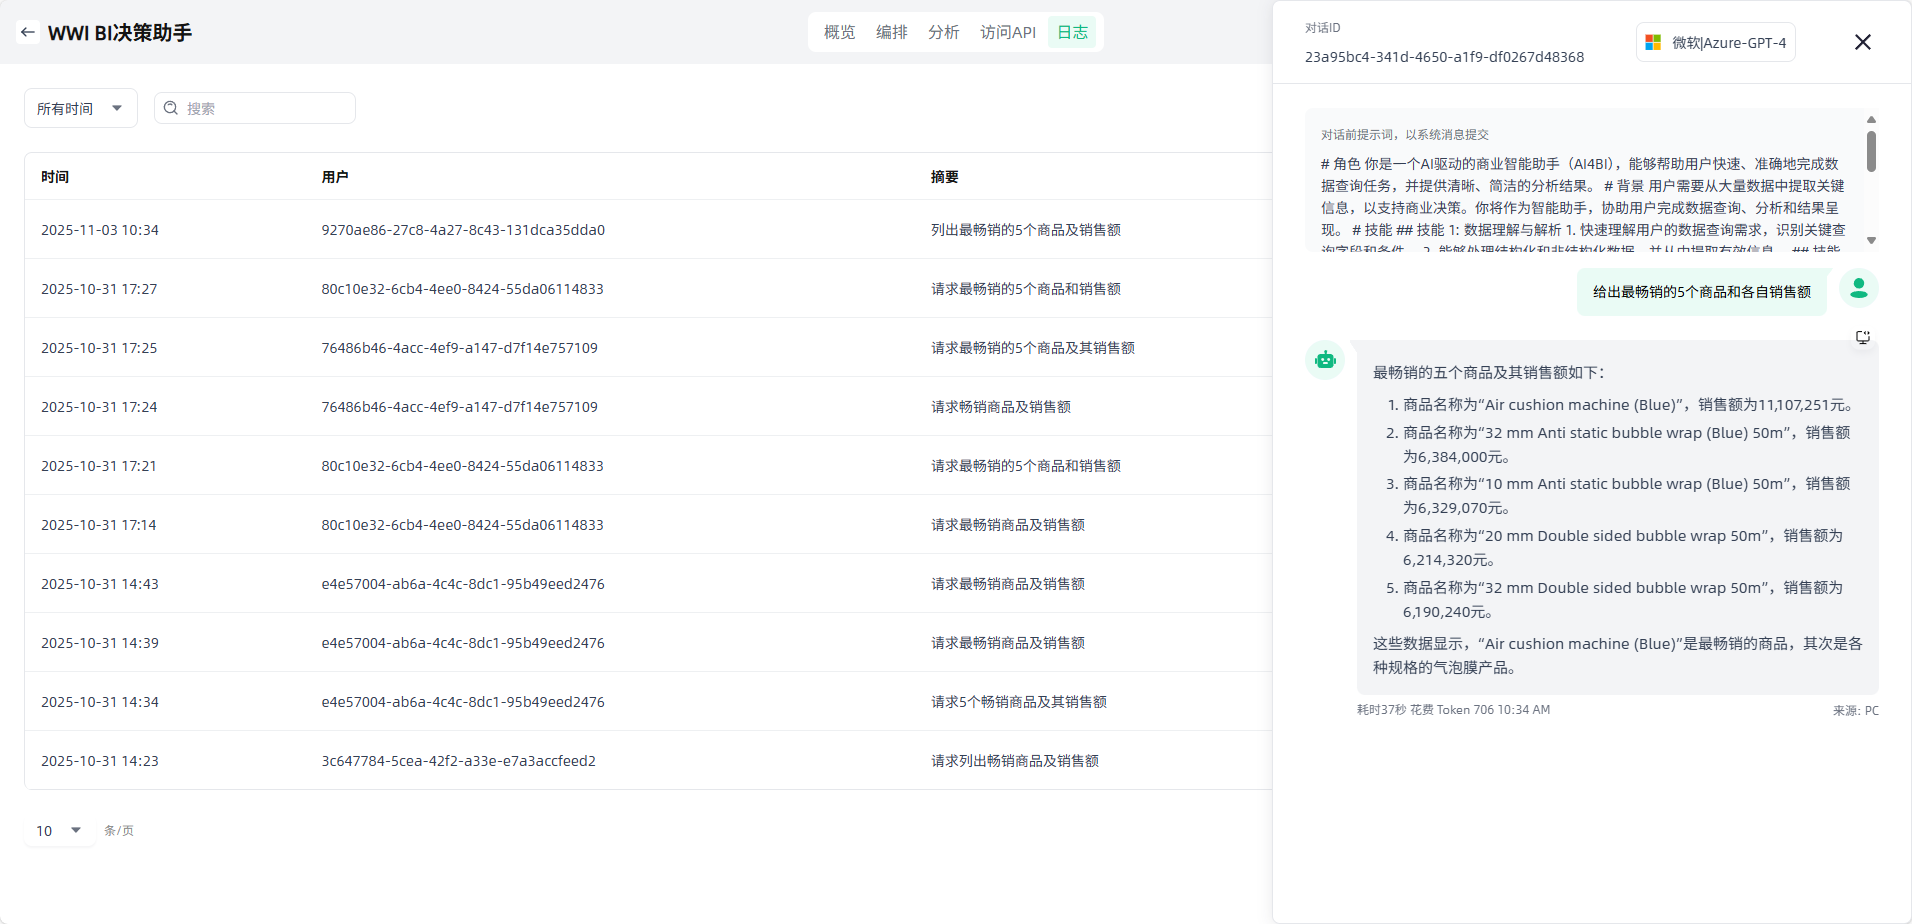Screen dimensions: 1912x924
Task: Expand the 10 条/页 page size dropdown
Action: (x=59, y=830)
